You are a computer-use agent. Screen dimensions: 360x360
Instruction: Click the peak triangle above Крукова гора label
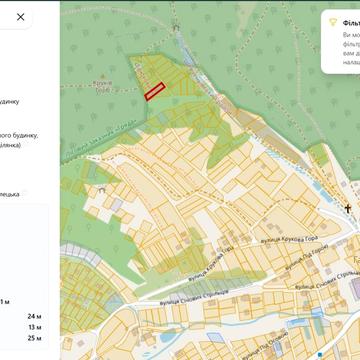pos(102,76)
